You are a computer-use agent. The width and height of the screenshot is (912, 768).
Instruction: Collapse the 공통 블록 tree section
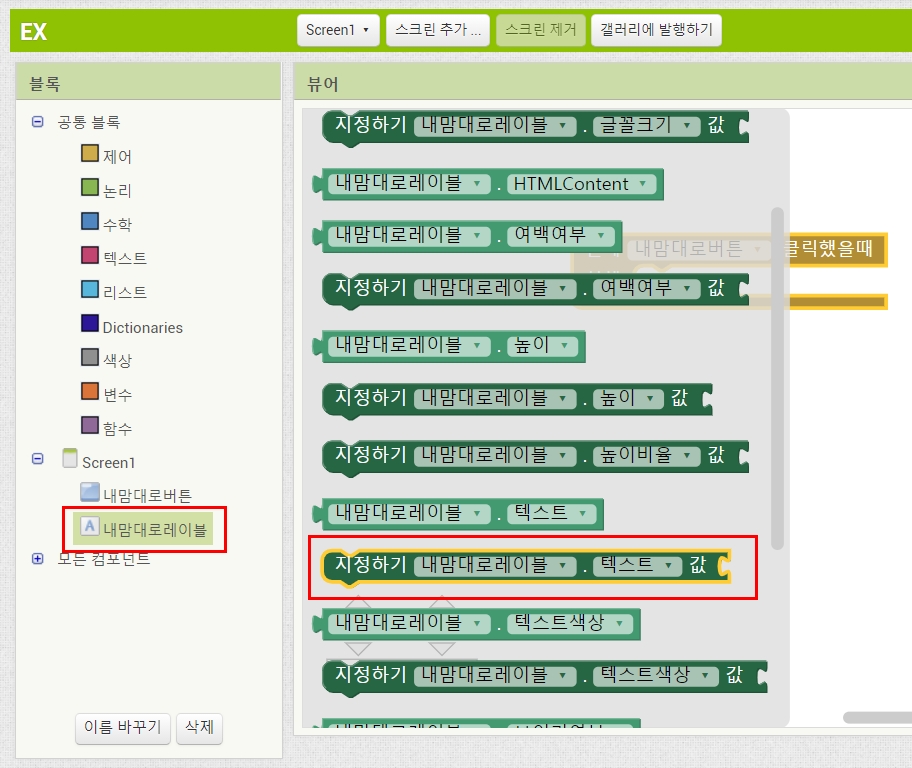(x=37, y=122)
